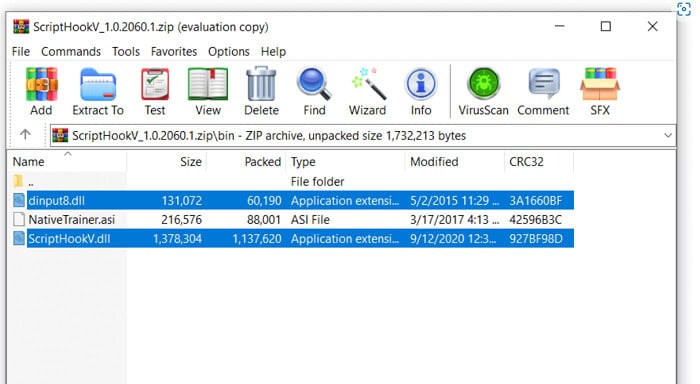The width and height of the screenshot is (700, 384).
Task: Open the Comment tool
Action: pos(544,83)
